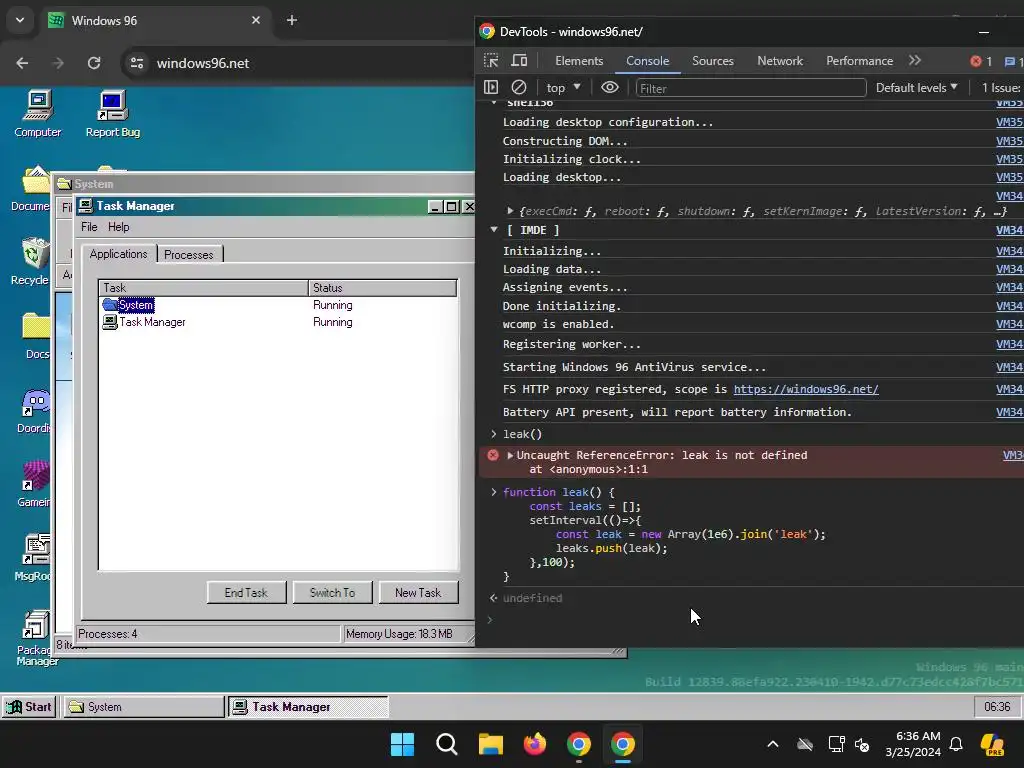The height and width of the screenshot is (768, 1024).
Task: Click the browser back arrow
Action: 22,63
